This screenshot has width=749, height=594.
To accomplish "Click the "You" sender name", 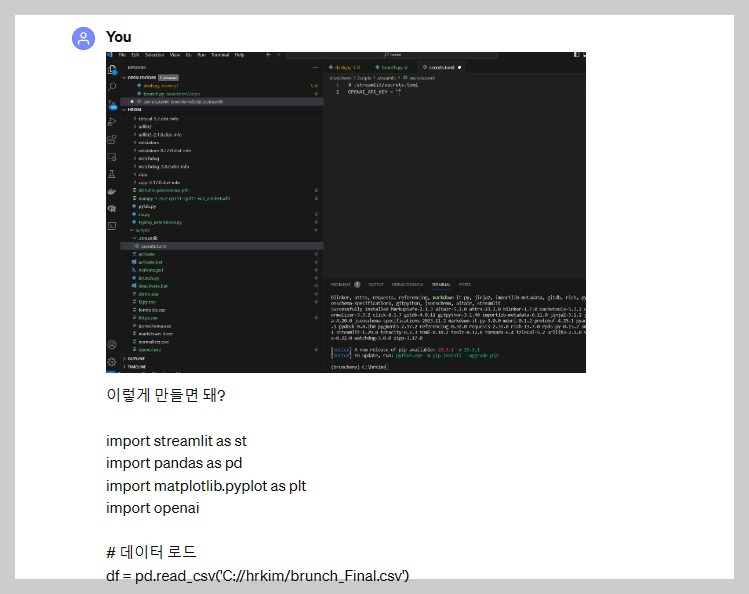I will 118,37.
